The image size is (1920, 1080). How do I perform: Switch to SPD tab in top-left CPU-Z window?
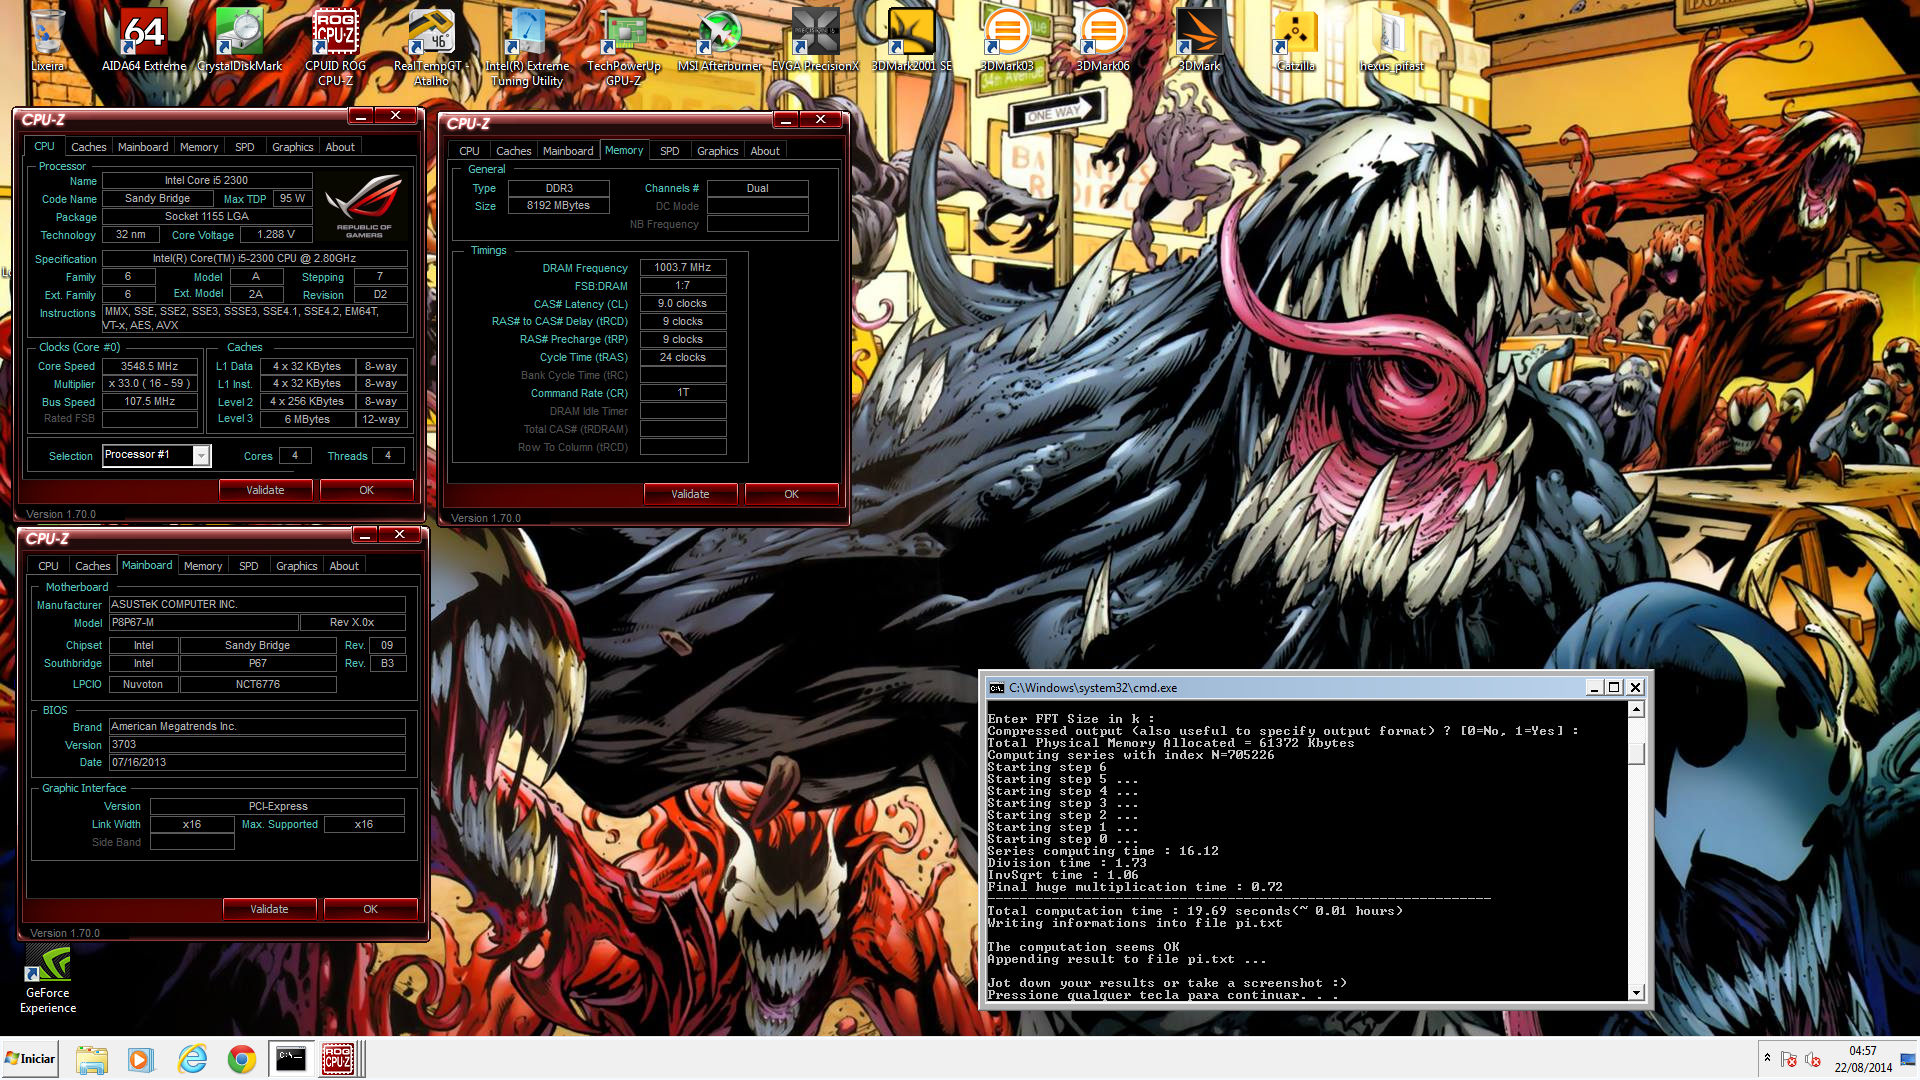(245, 147)
